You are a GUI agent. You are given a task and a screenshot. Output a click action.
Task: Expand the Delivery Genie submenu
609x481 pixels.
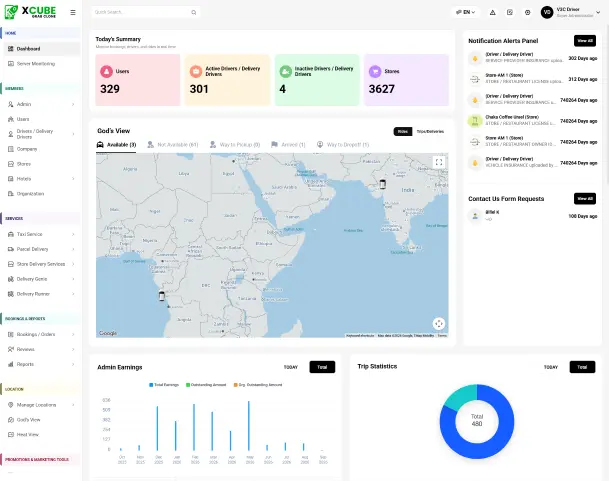(73, 279)
